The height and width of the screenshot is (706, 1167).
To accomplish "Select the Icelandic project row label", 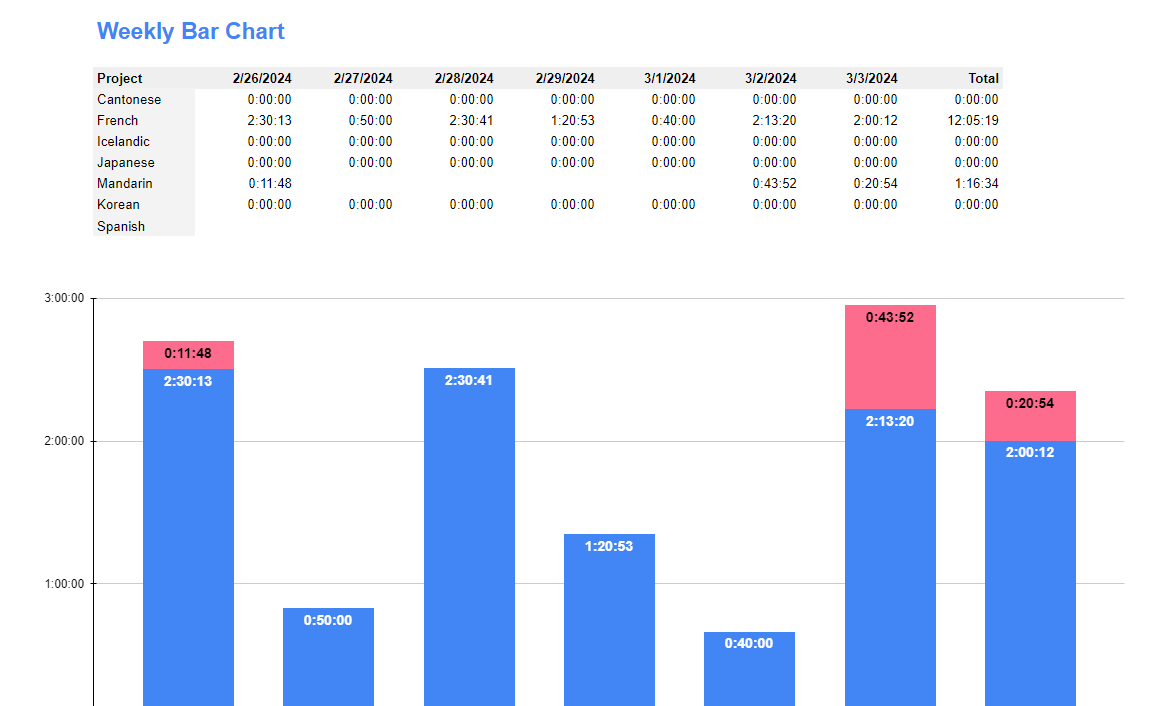I will pyautogui.click(x=123, y=141).
